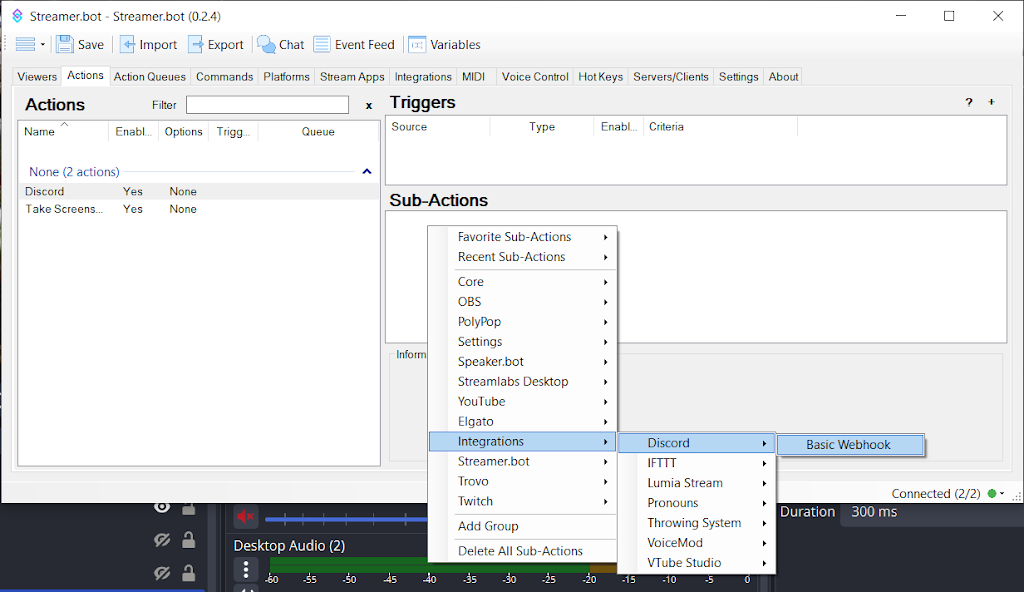
Task: Open Variables from toolbar icon
Action: [x=417, y=45]
